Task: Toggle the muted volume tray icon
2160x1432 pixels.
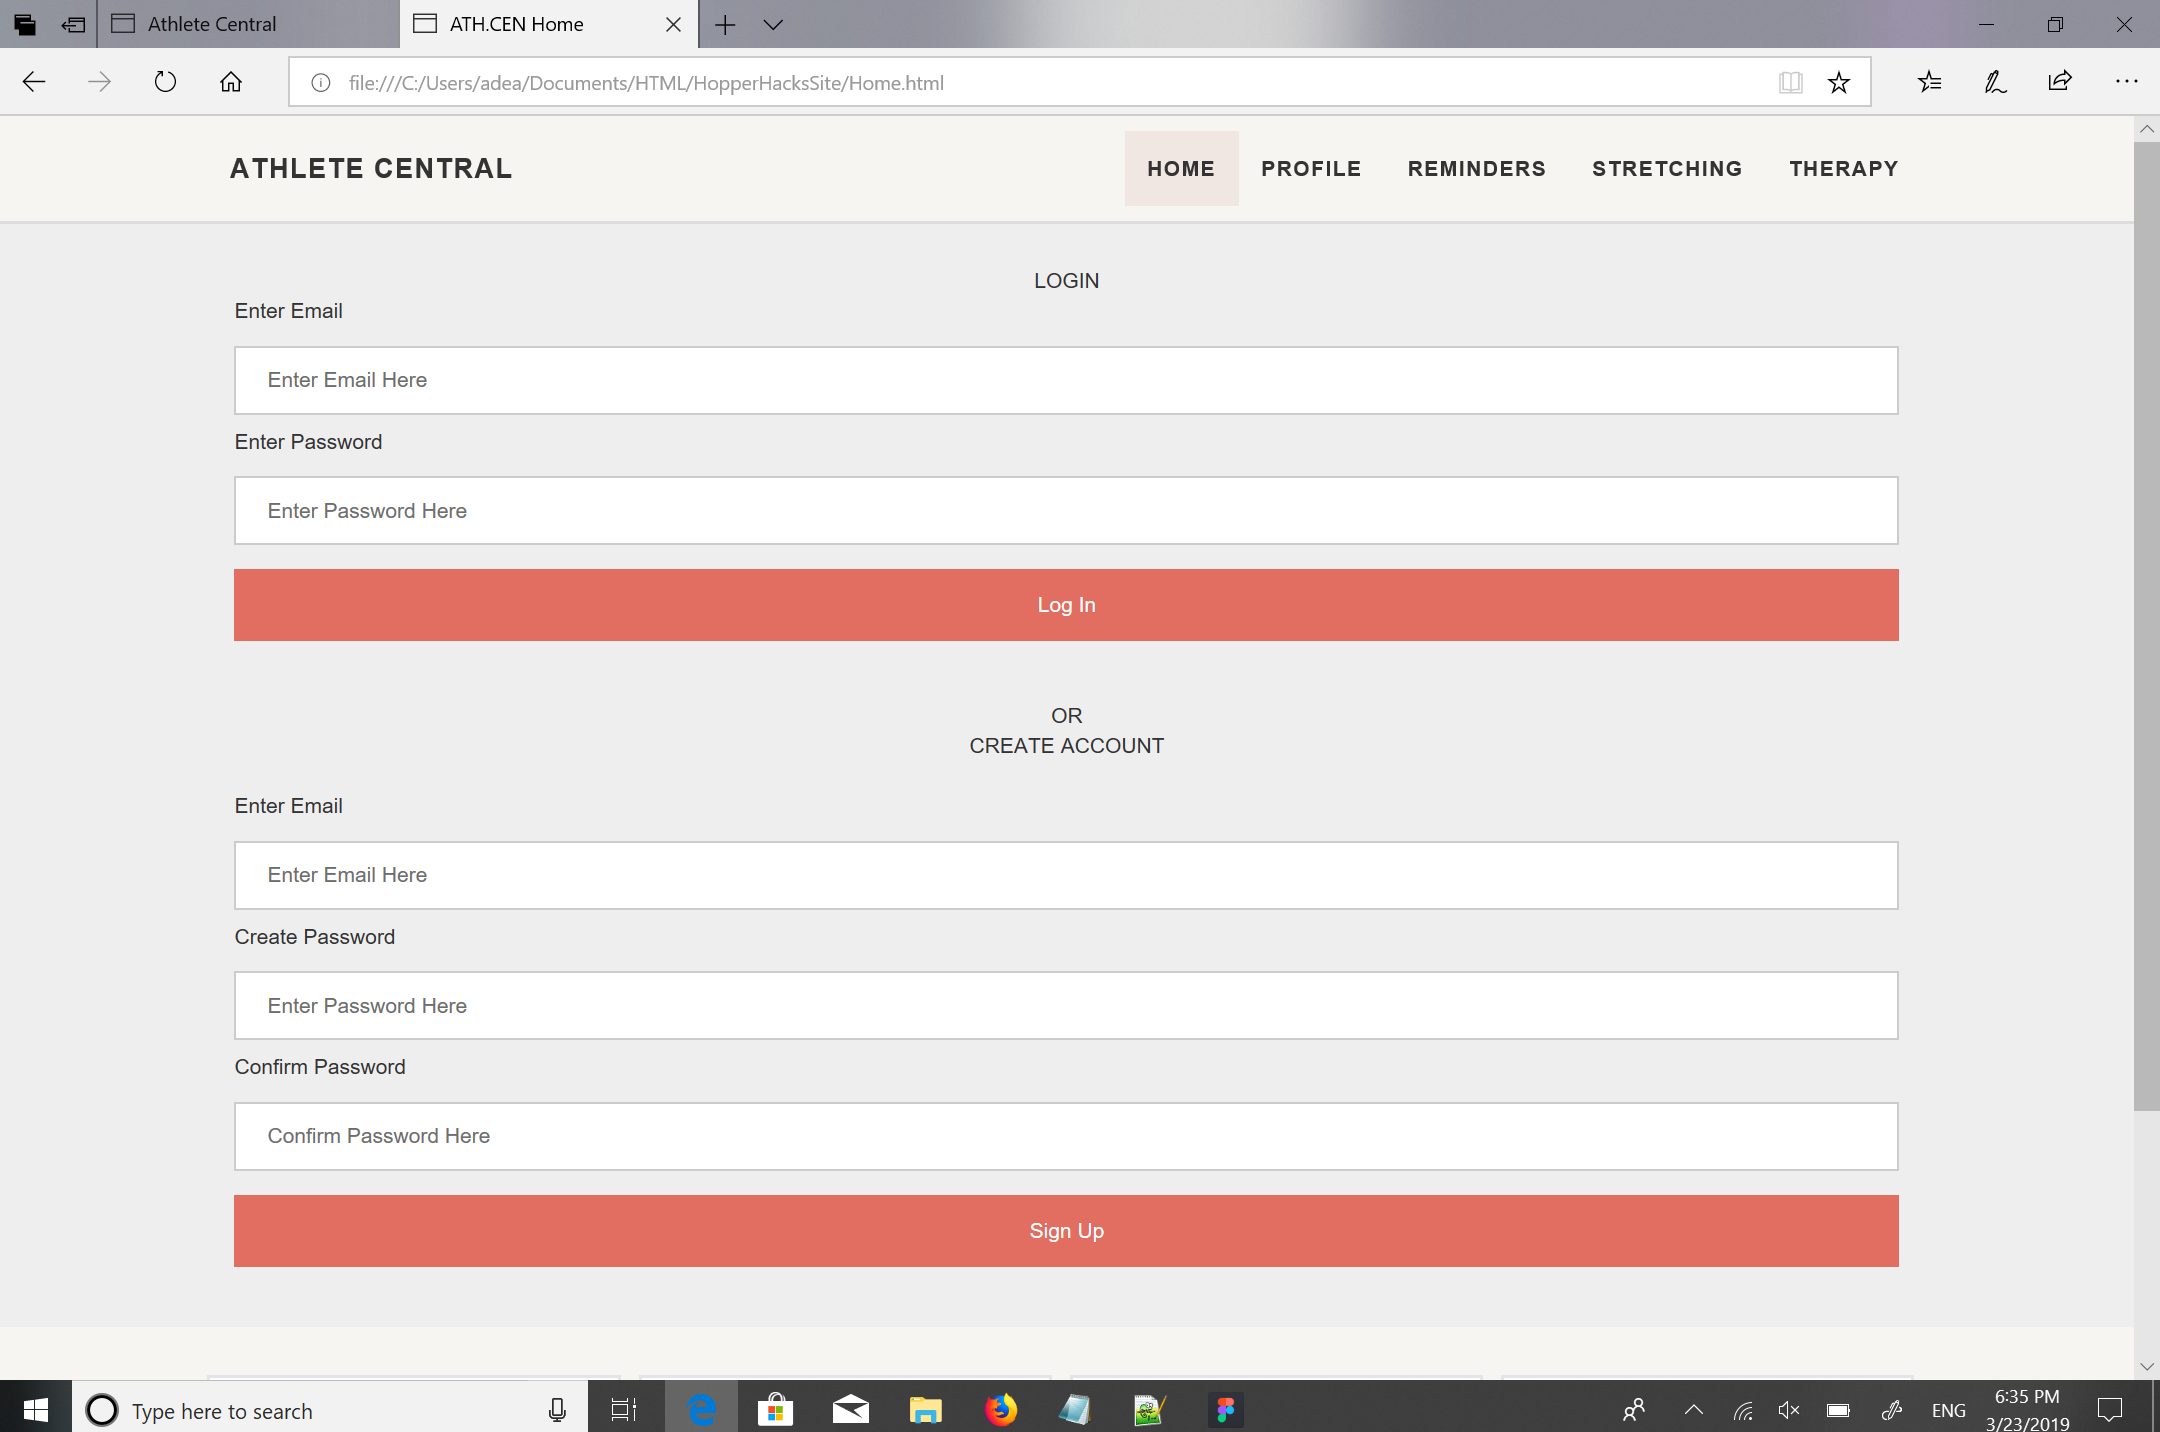Action: [x=1789, y=1410]
